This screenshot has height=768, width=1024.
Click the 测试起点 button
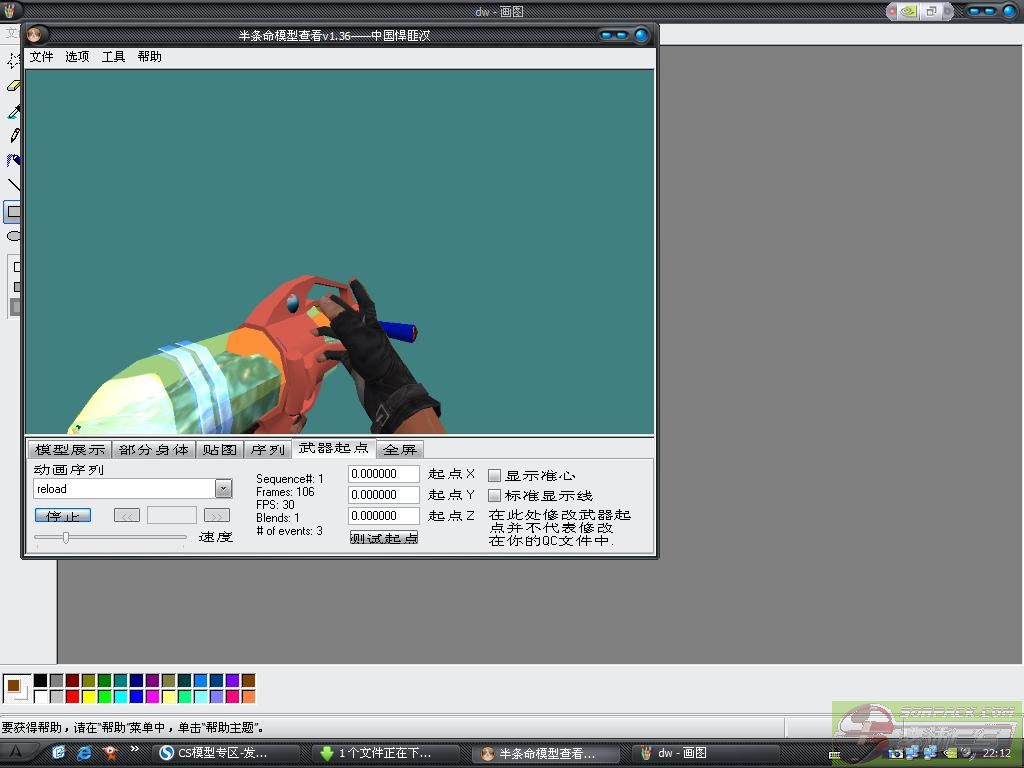point(384,538)
